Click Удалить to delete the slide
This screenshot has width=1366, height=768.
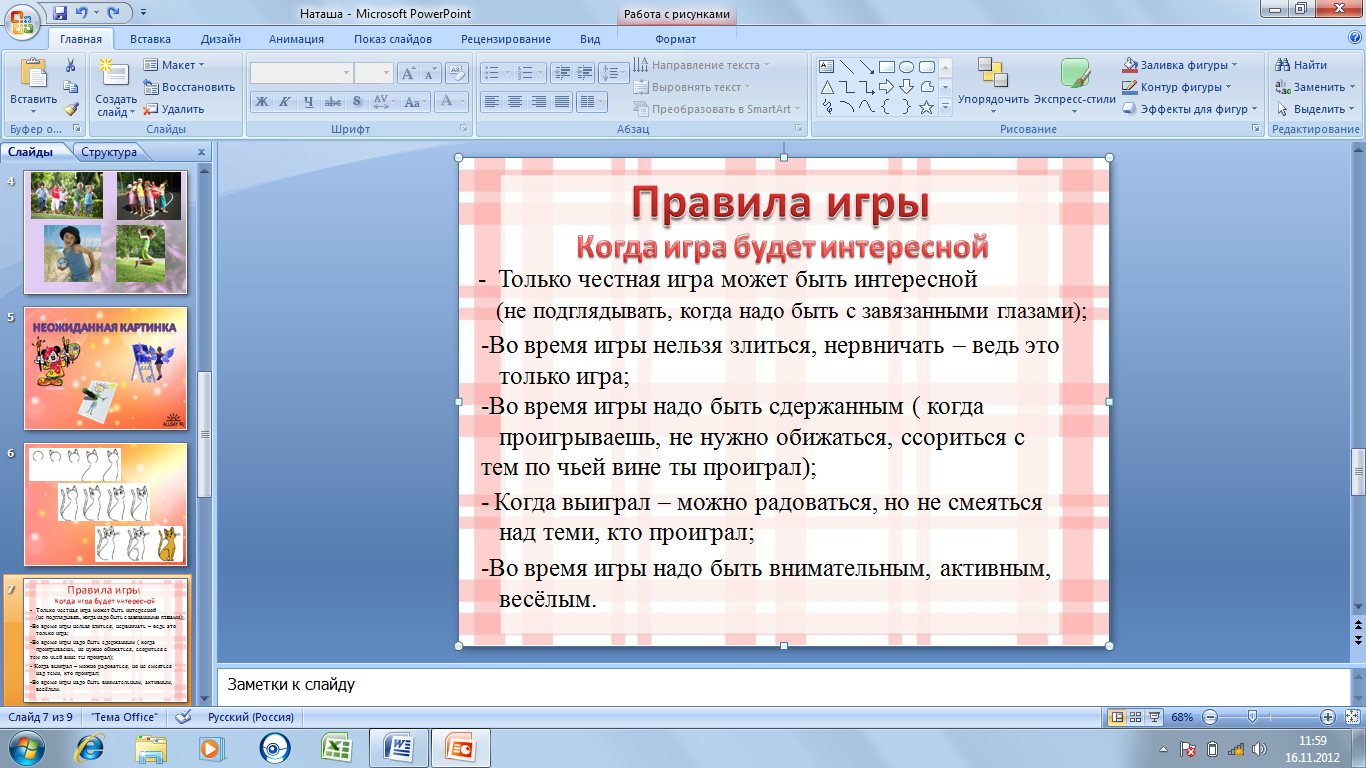click(x=175, y=109)
